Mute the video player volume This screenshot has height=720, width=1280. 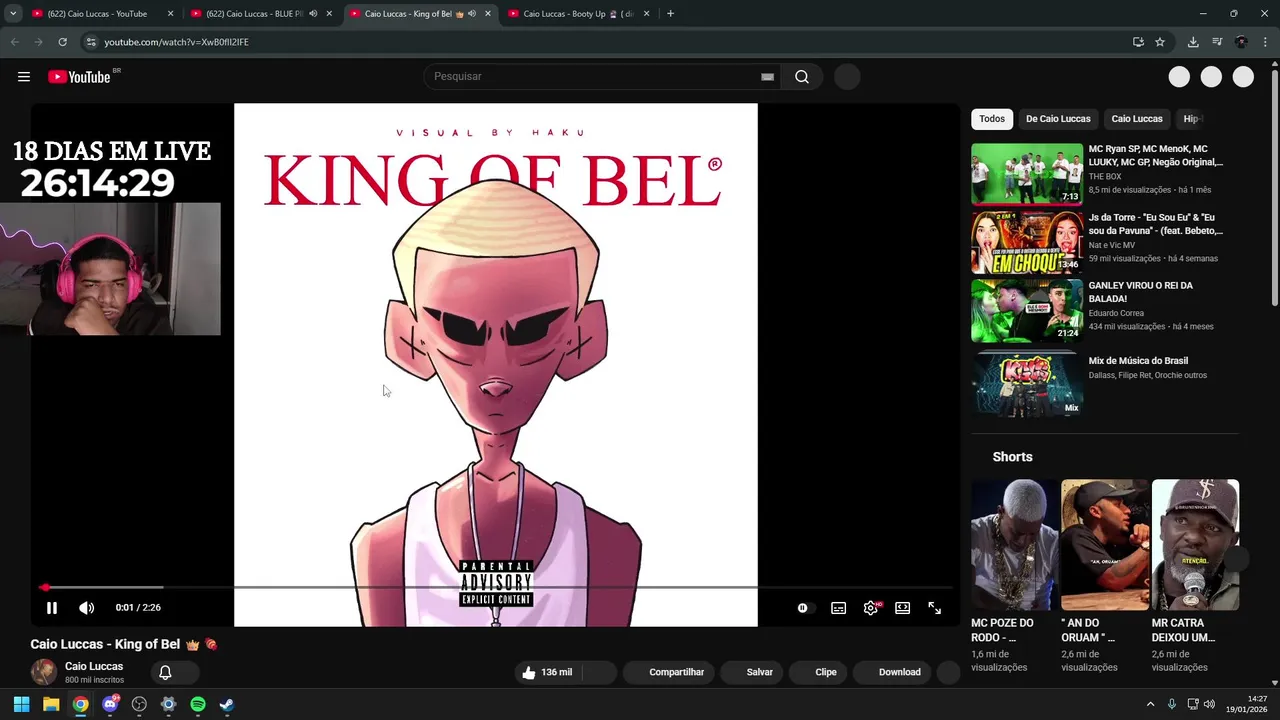(87, 608)
